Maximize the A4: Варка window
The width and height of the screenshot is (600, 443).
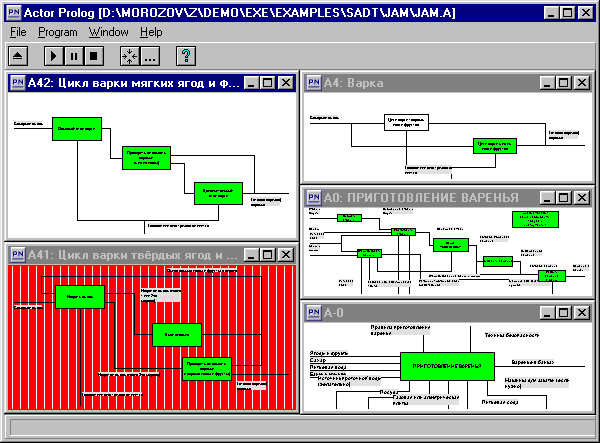pos(563,83)
